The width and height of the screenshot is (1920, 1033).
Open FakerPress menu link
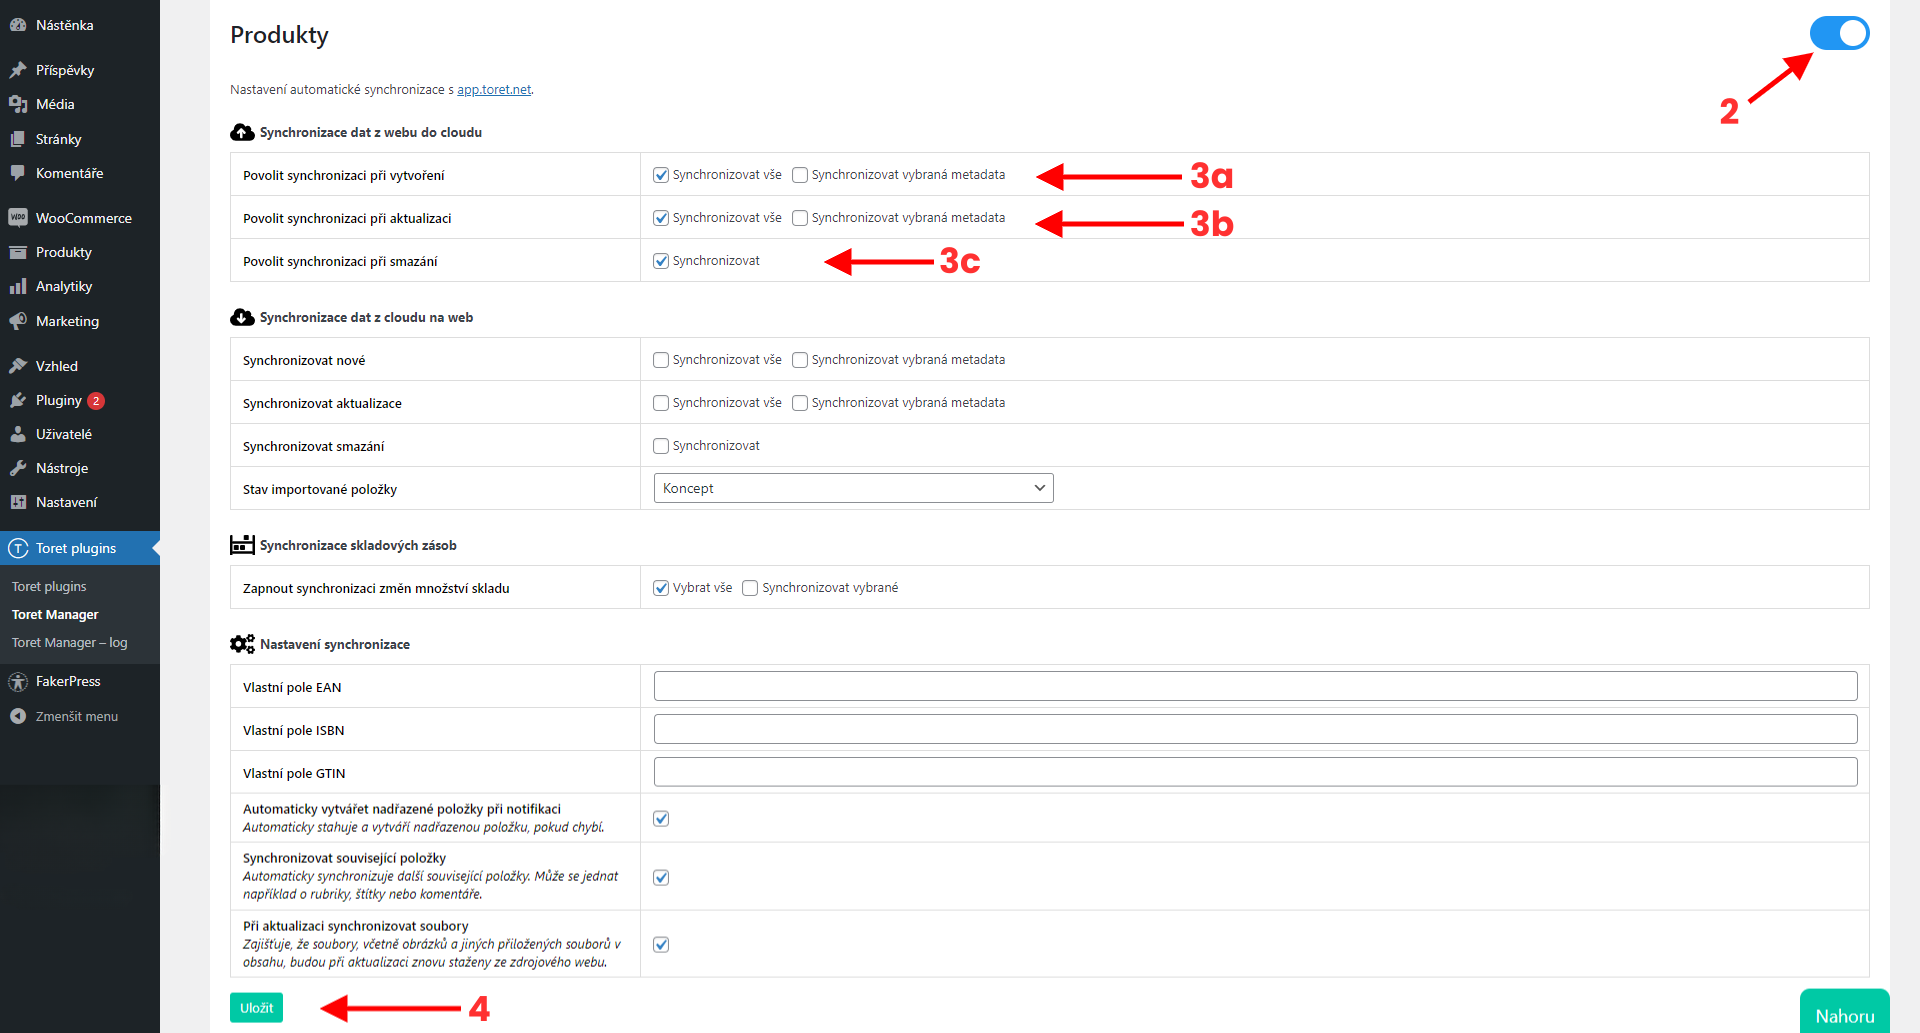(68, 681)
